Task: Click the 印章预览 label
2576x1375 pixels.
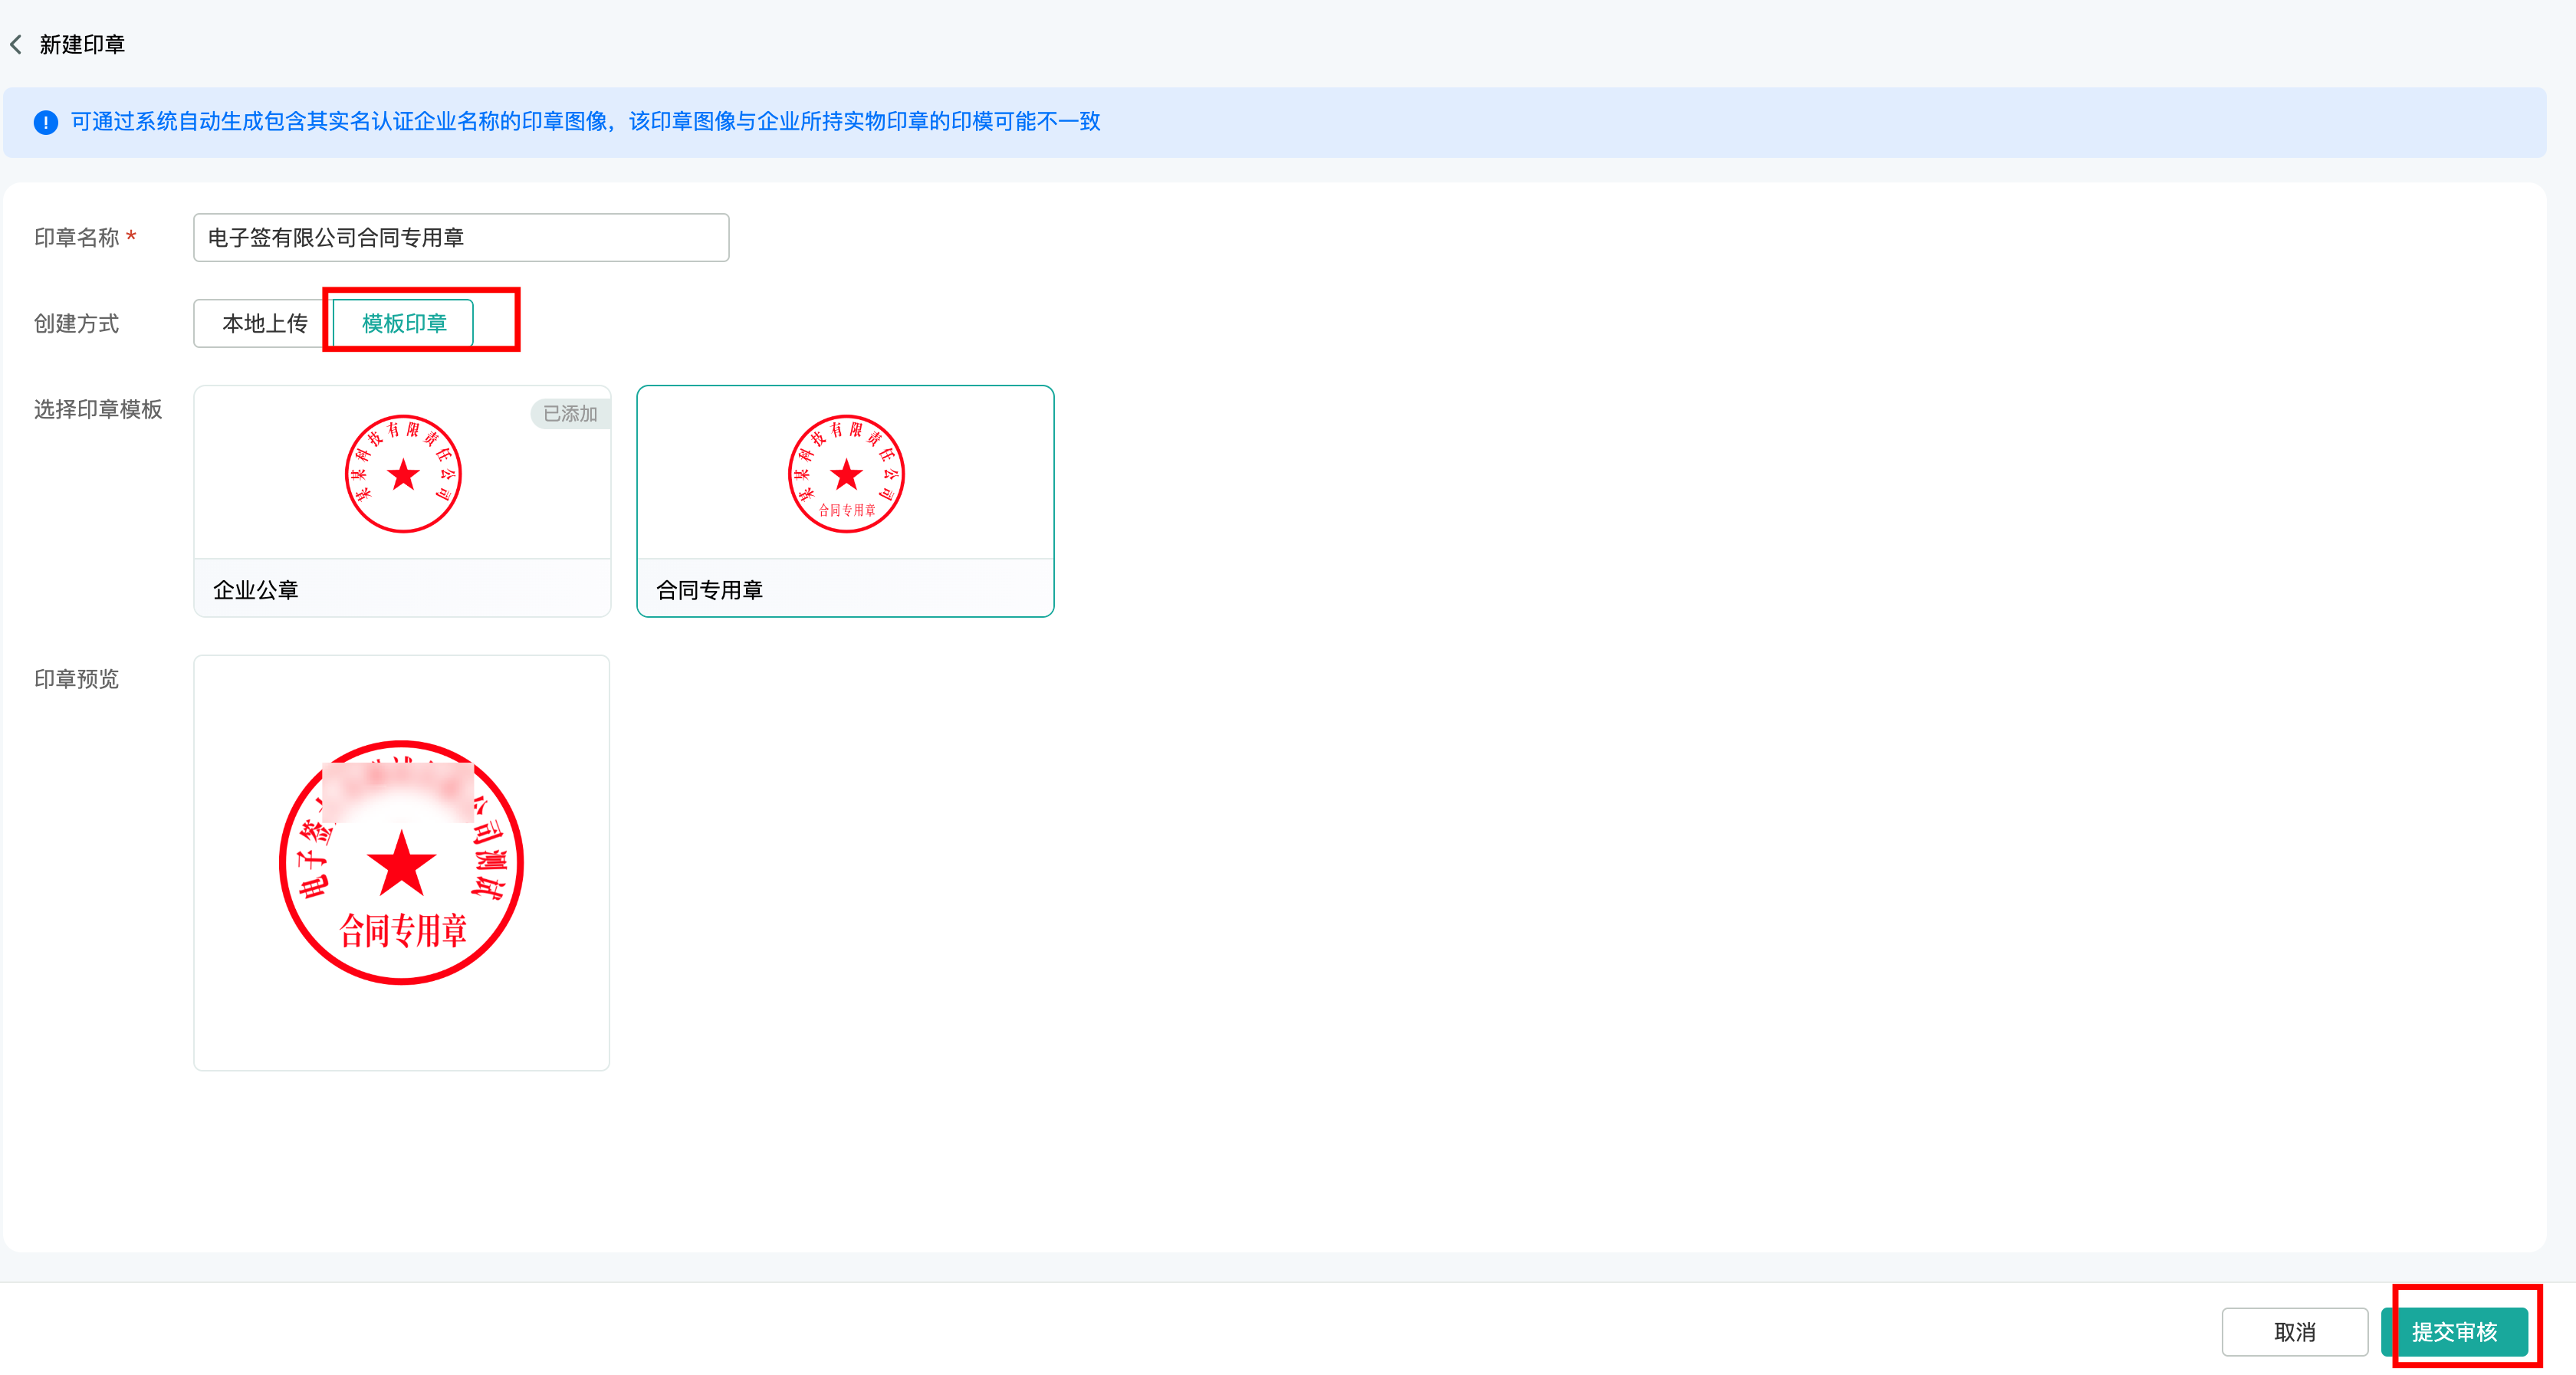Action: (77, 679)
